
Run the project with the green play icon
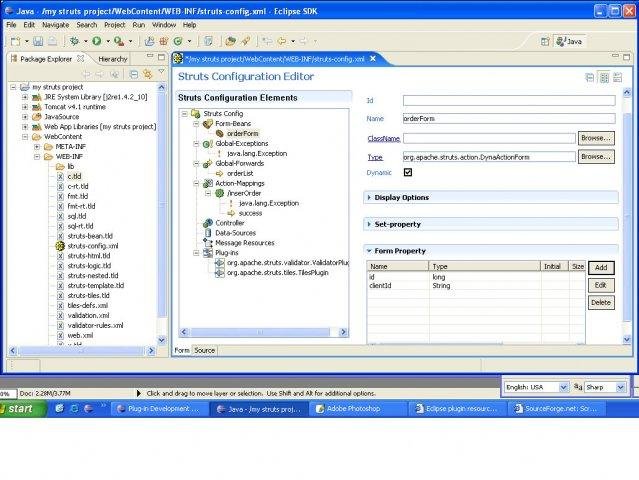[x=97, y=41]
